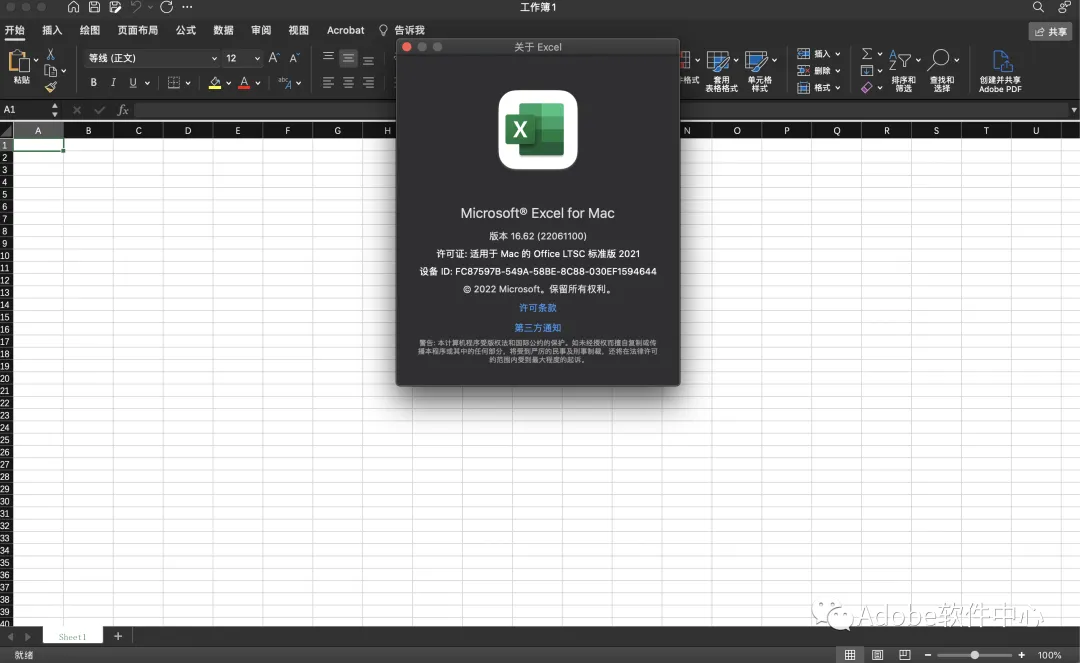Expand the borders dropdown arrow
The height and width of the screenshot is (663, 1080).
pyautogui.click(x=187, y=83)
